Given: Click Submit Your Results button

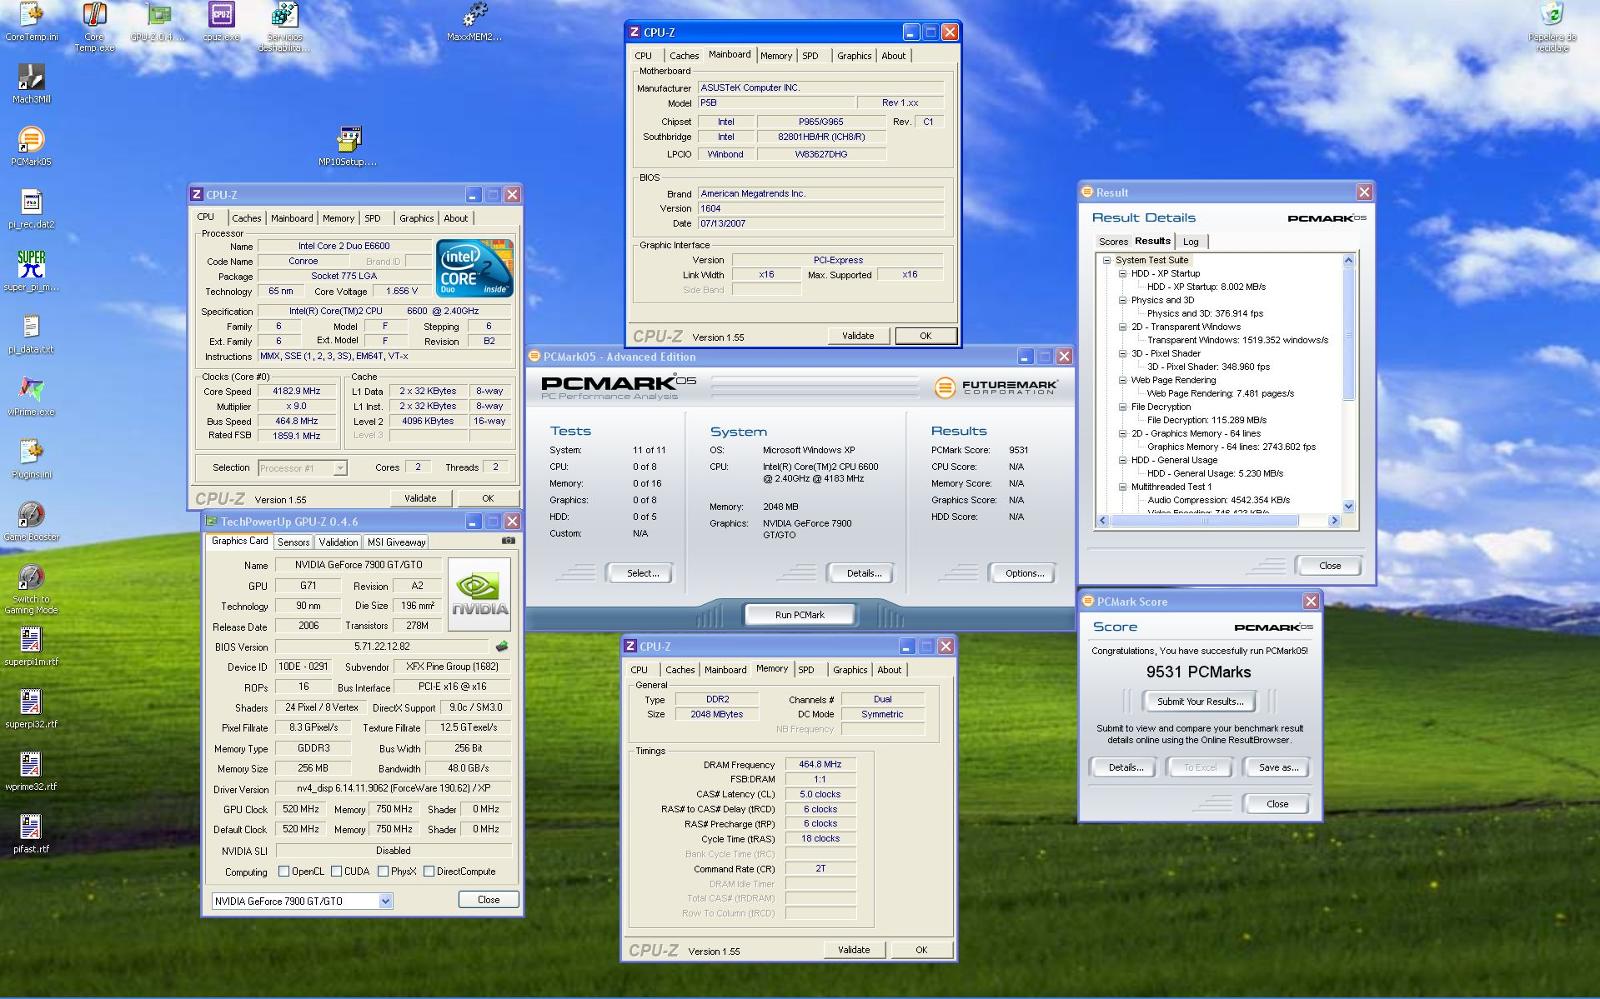Looking at the screenshot, I should (x=1200, y=702).
